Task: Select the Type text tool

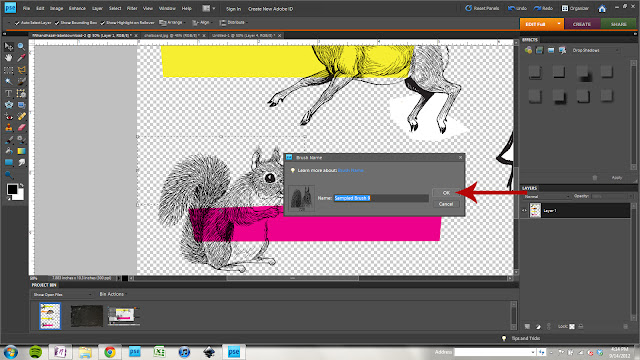Action: click(9, 93)
